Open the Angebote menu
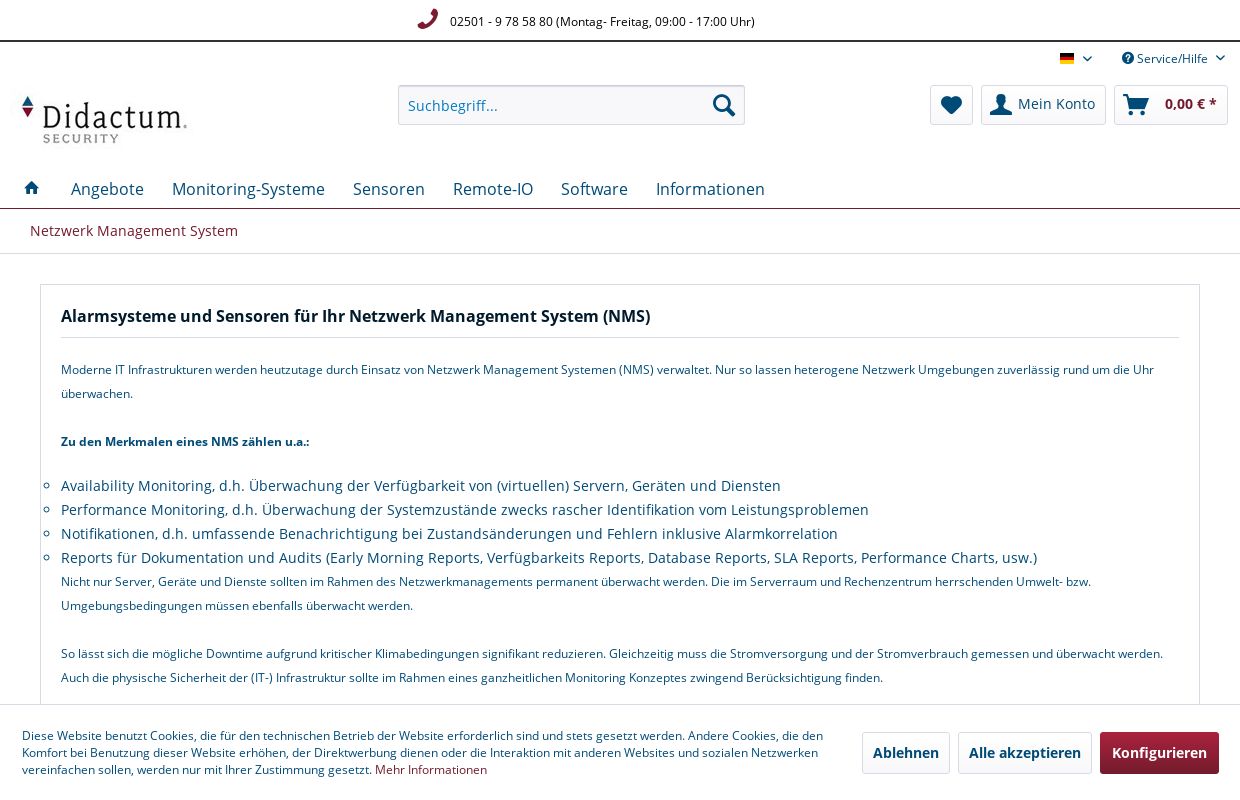1240x800 pixels. 107,189
